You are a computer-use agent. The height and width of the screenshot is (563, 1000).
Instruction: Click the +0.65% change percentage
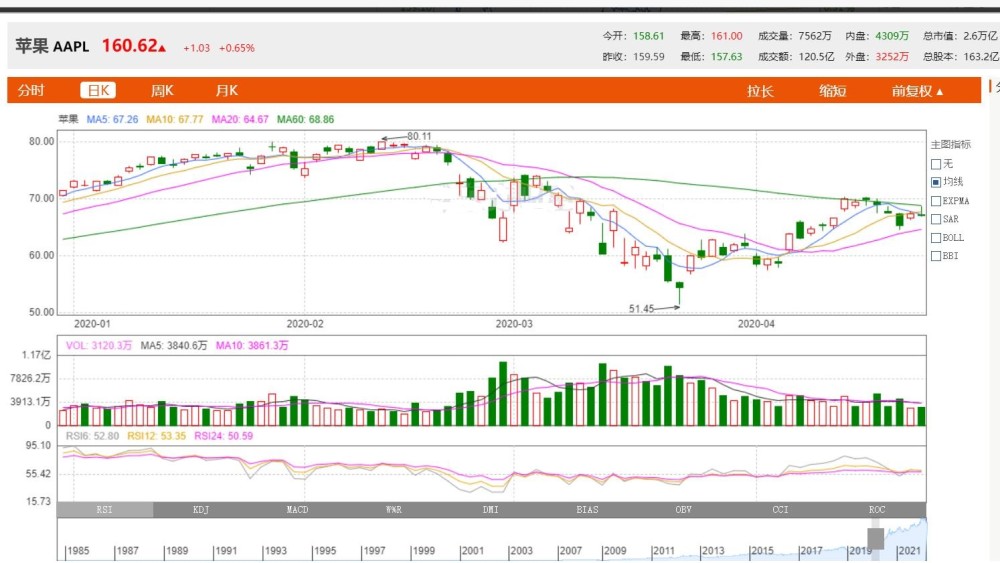coord(237,48)
